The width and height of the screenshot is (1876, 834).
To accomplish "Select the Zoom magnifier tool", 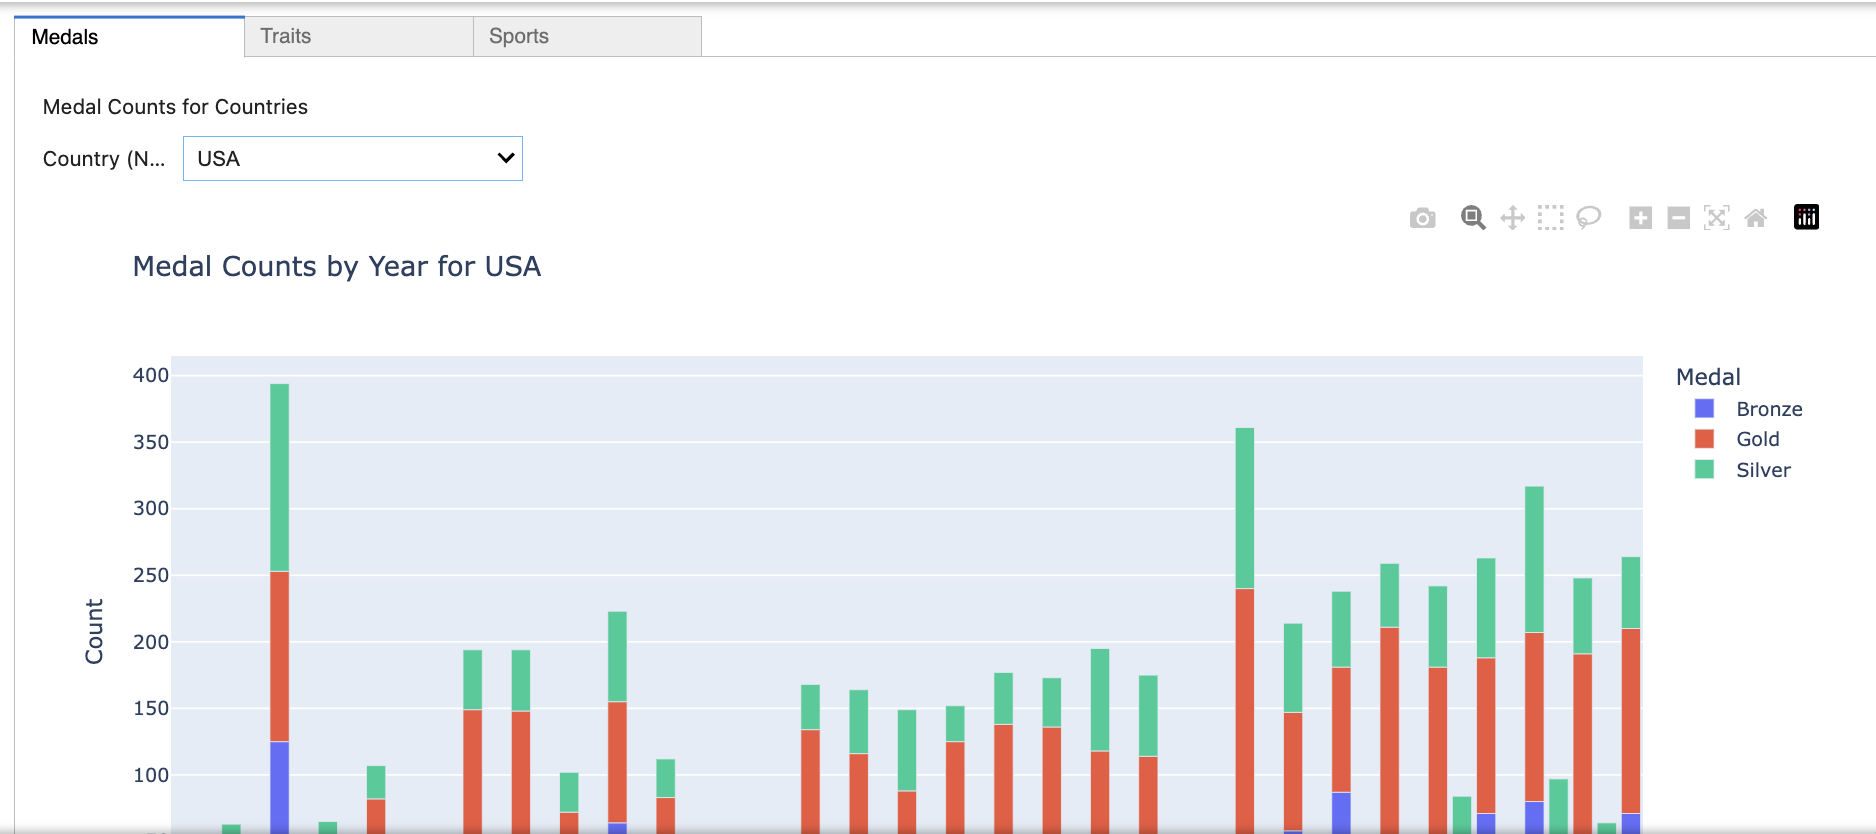I will tap(1472, 218).
